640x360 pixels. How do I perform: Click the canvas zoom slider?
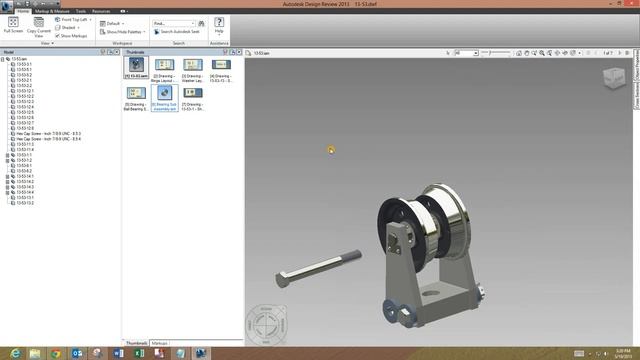[496, 53]
